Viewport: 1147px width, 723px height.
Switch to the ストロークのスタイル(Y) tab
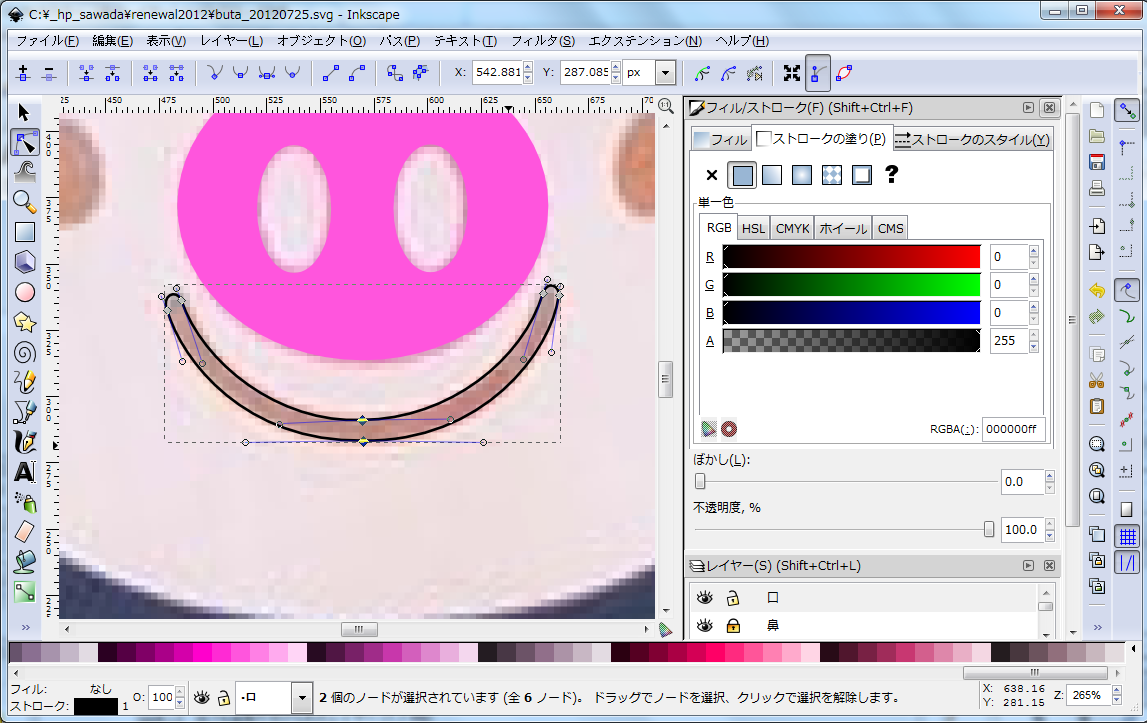click(973, 139)
